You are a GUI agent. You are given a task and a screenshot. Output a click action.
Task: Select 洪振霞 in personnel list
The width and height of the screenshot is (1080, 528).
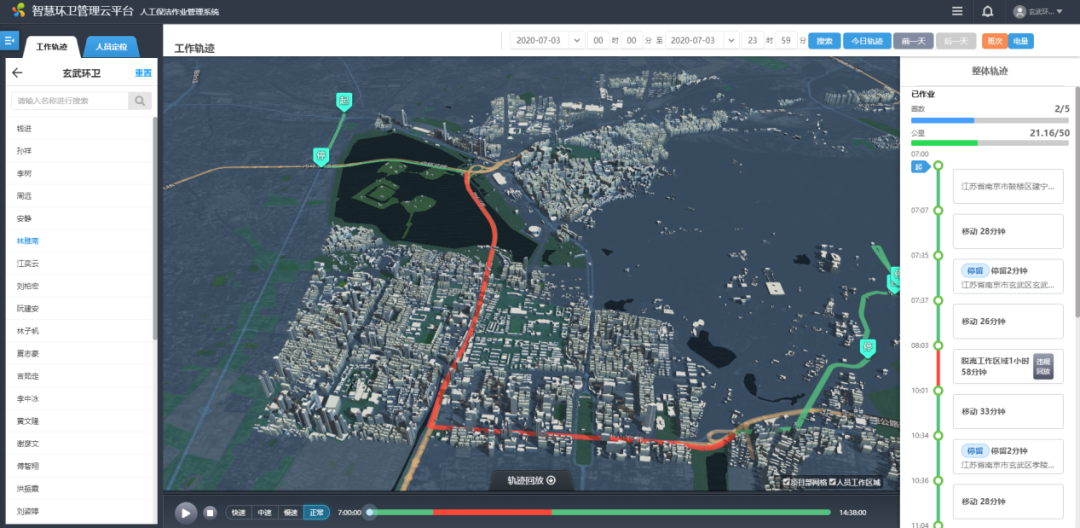(x=81, y=488)
